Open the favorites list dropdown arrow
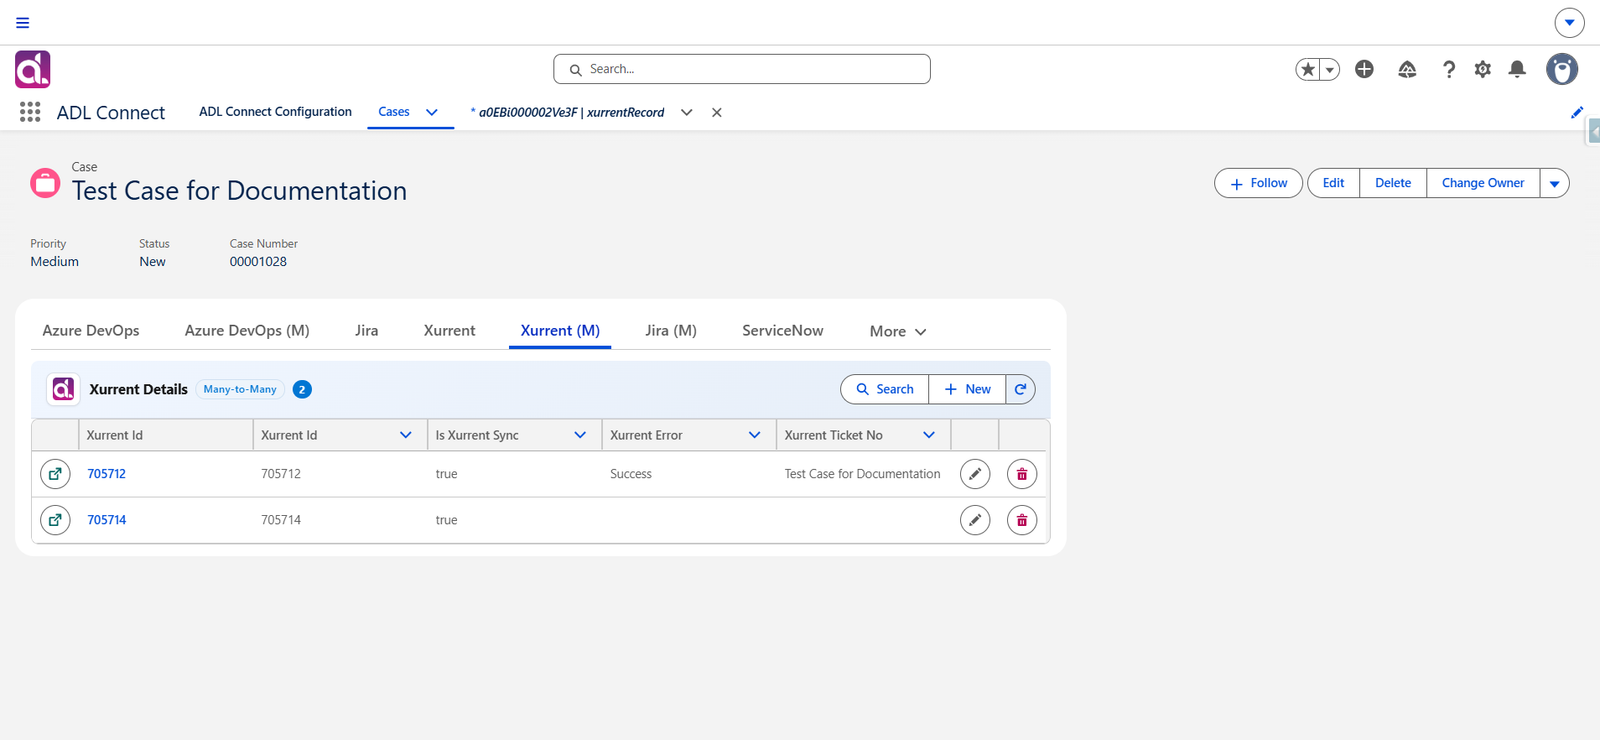Viewport: 1600px width, 740px height. tap(1330, 69)
